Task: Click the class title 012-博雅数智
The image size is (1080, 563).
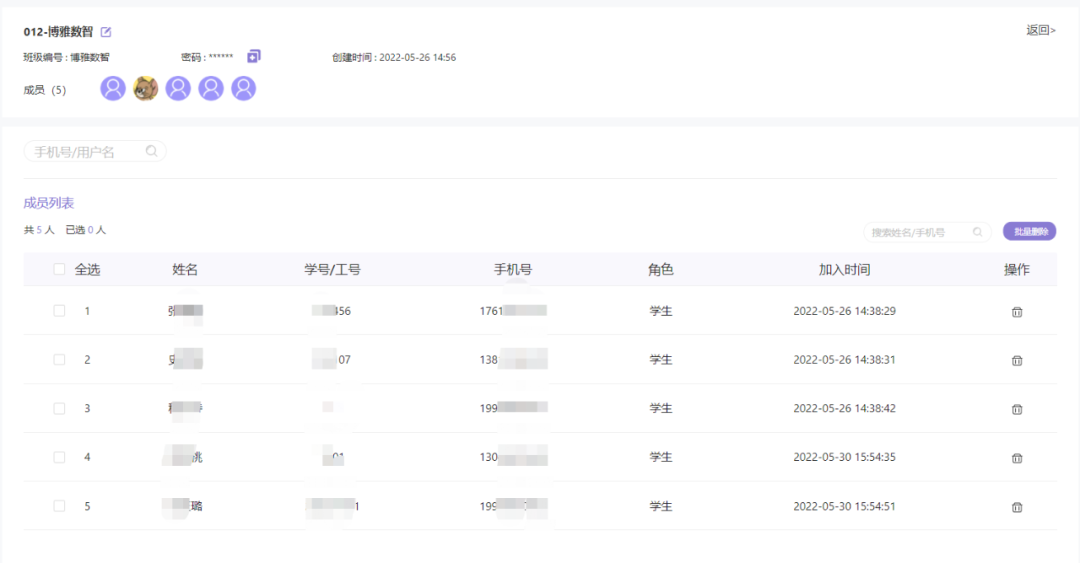Action: [x=58, y=32]
